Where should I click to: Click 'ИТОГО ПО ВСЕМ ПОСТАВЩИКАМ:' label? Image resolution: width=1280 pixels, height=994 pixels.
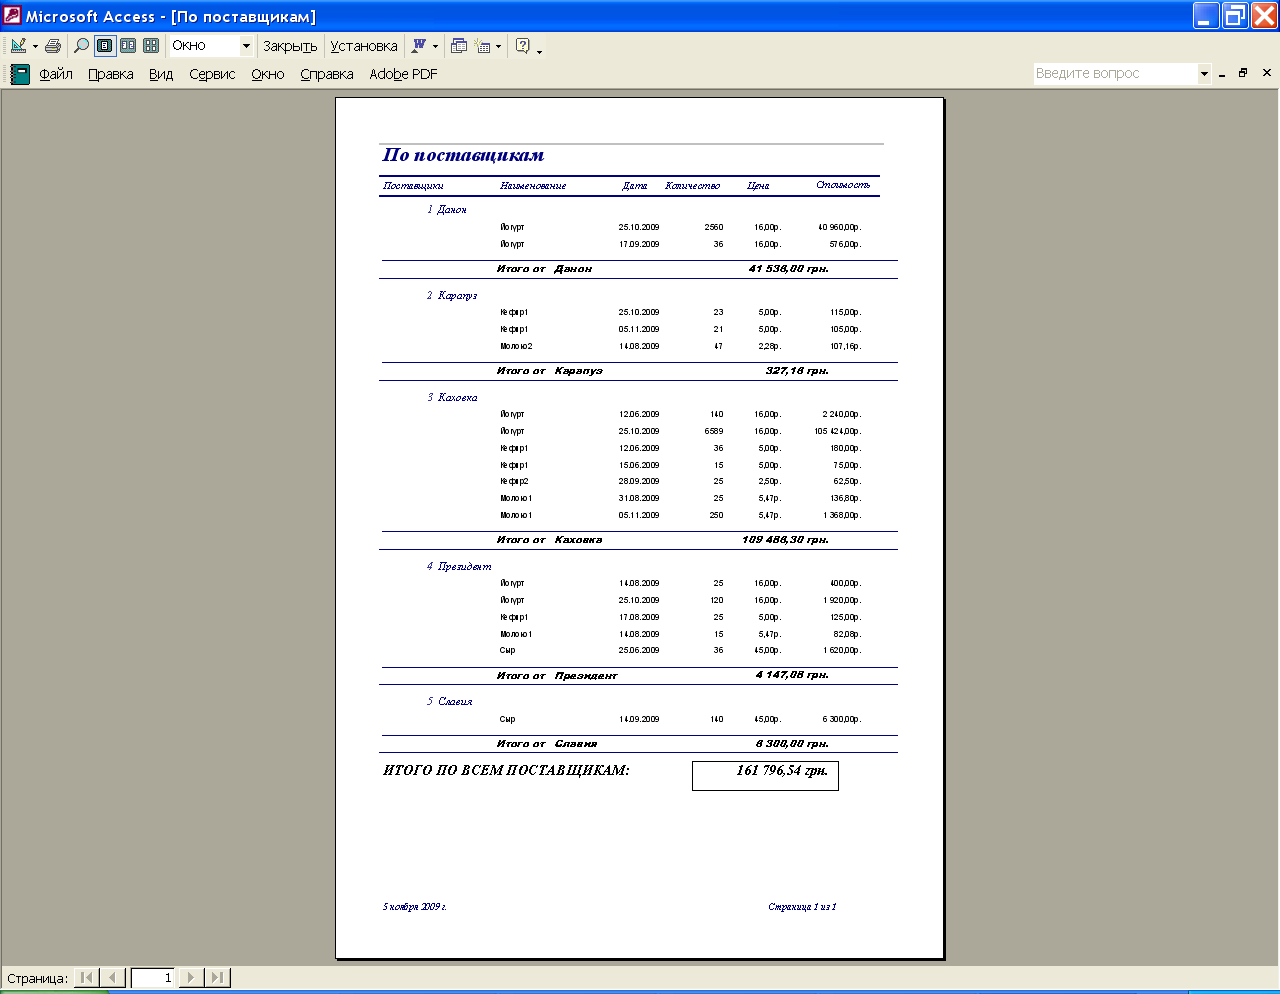(x=507, y=771)
